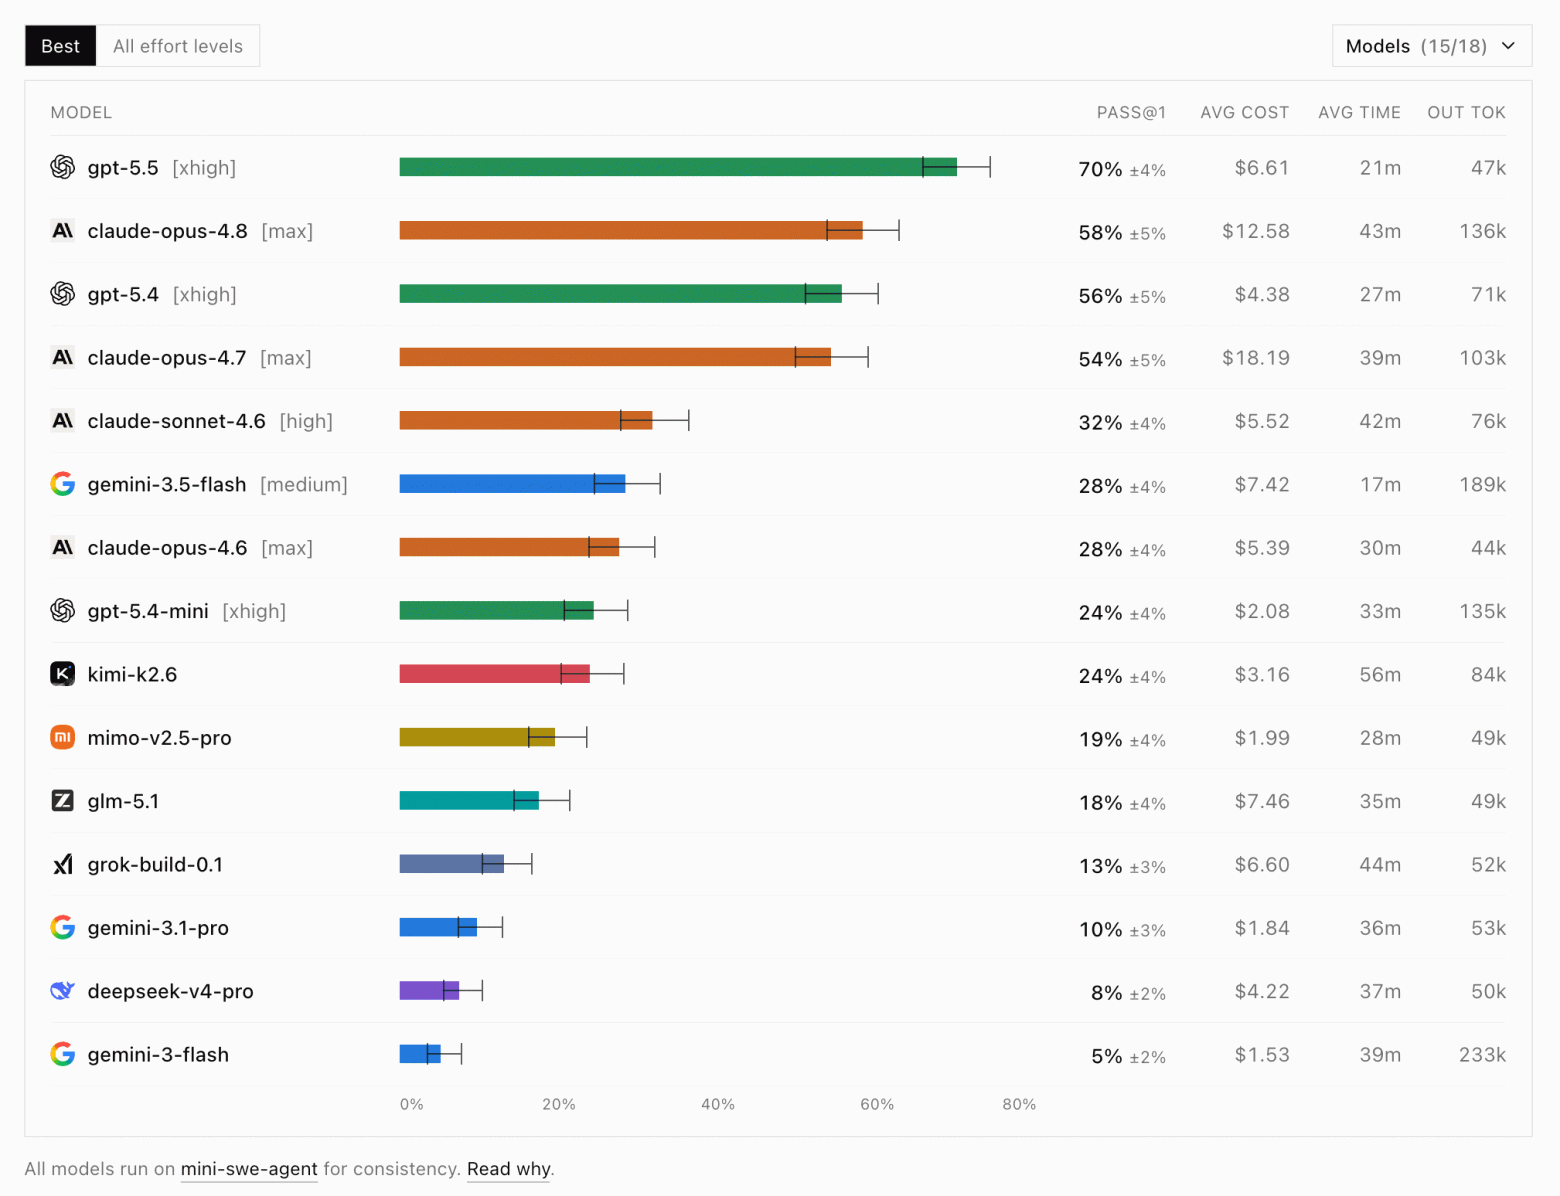
Task: Select the Best effort toggle
Action: [61, 46]
